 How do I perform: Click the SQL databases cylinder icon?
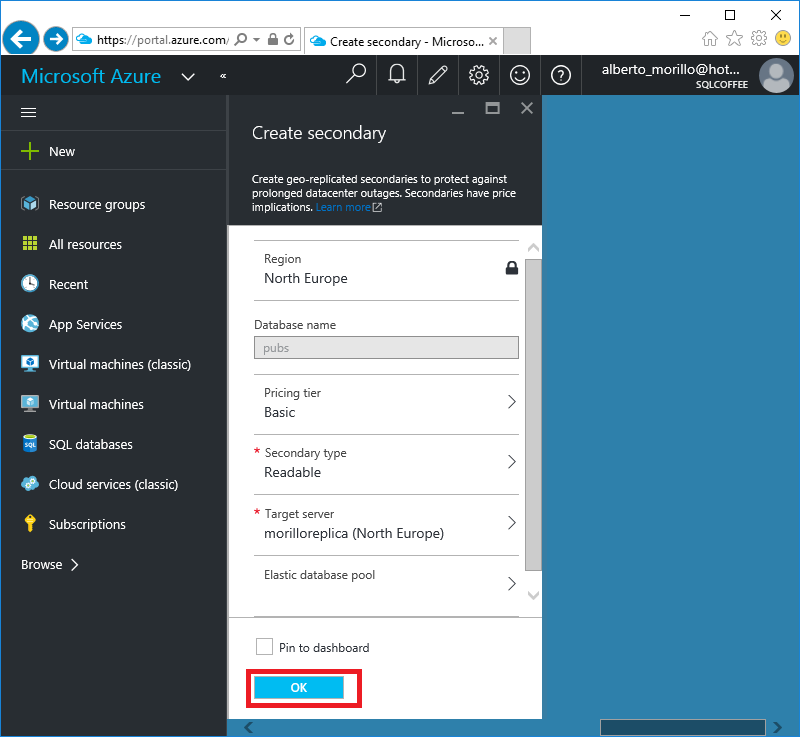[30, 443]
